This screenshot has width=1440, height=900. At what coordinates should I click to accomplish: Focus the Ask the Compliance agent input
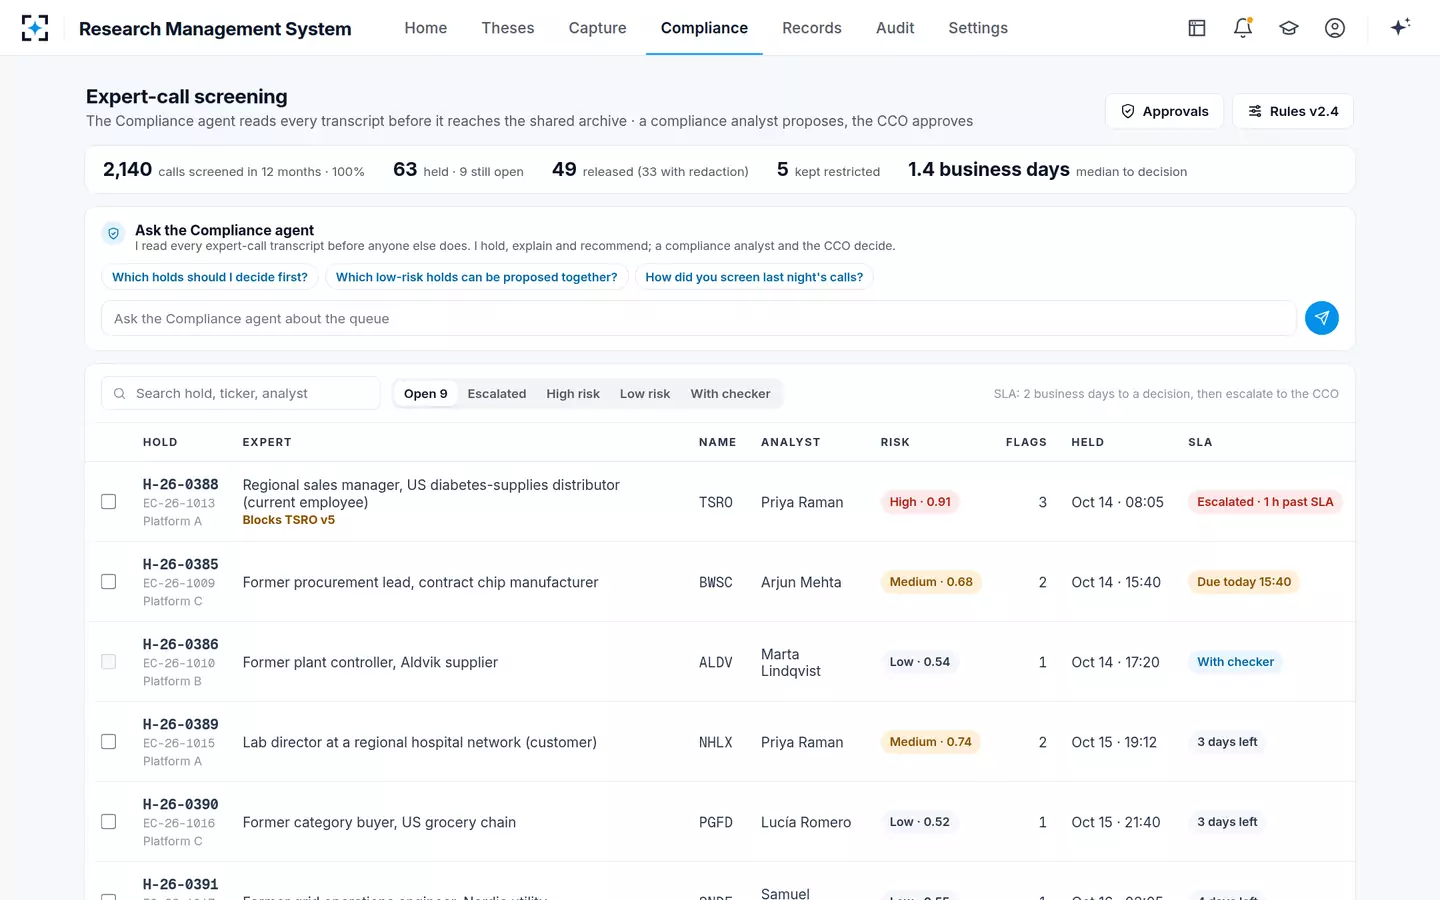pyautogui.click(x=699, y=318)
